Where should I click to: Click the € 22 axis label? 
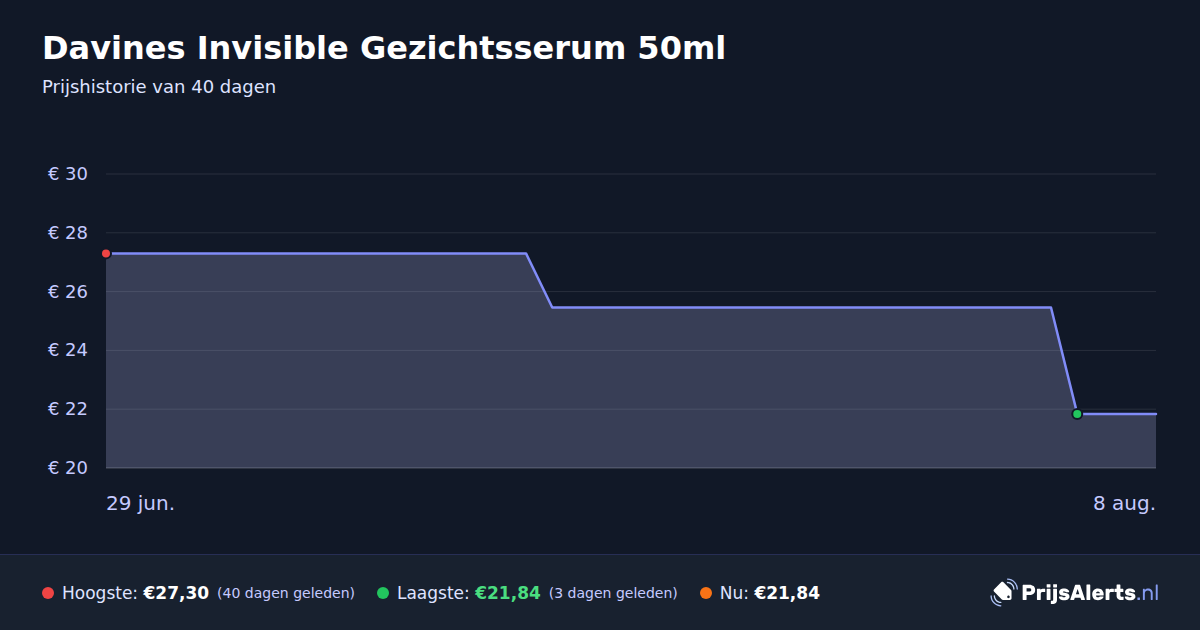[68, 409]
